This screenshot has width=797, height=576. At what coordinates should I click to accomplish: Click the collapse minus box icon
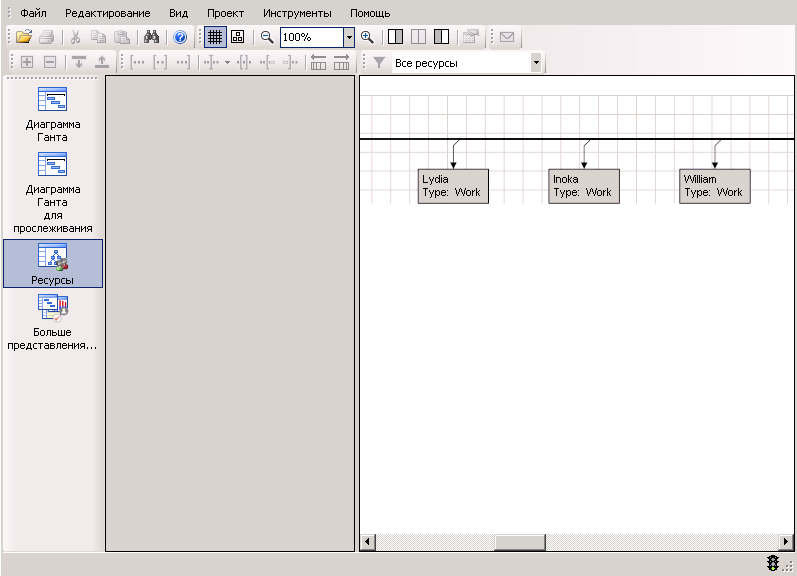coord(50,63)
